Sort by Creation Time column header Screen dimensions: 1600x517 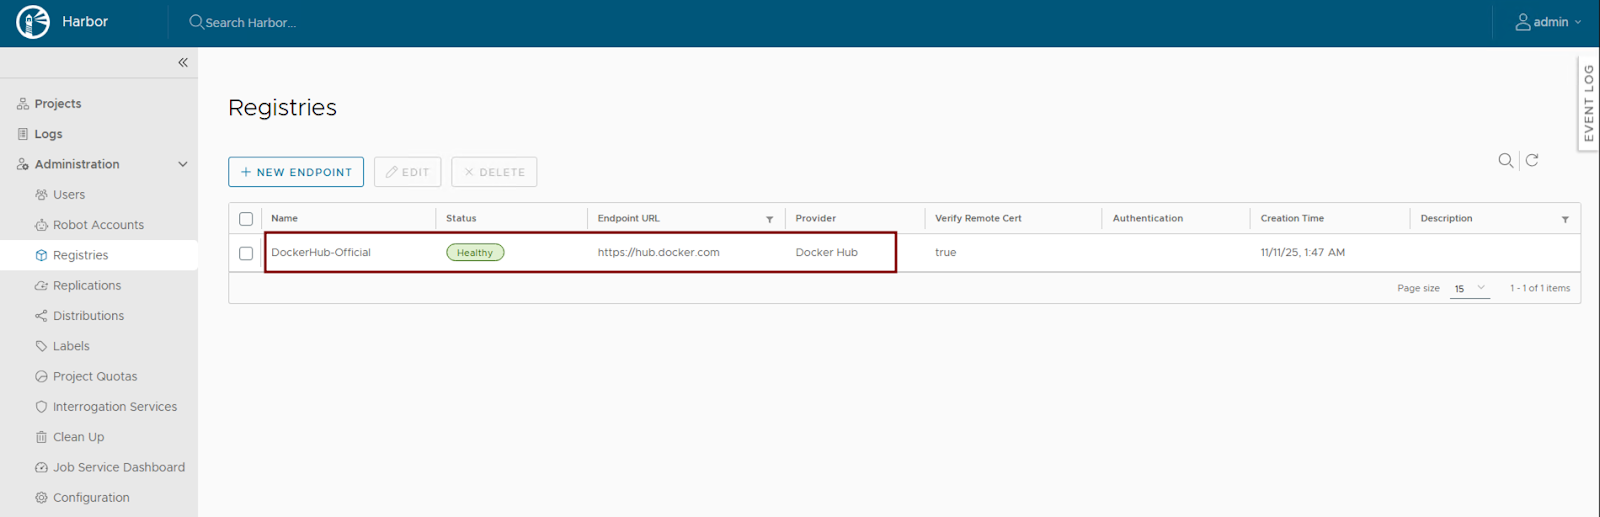pos(1292,218)
